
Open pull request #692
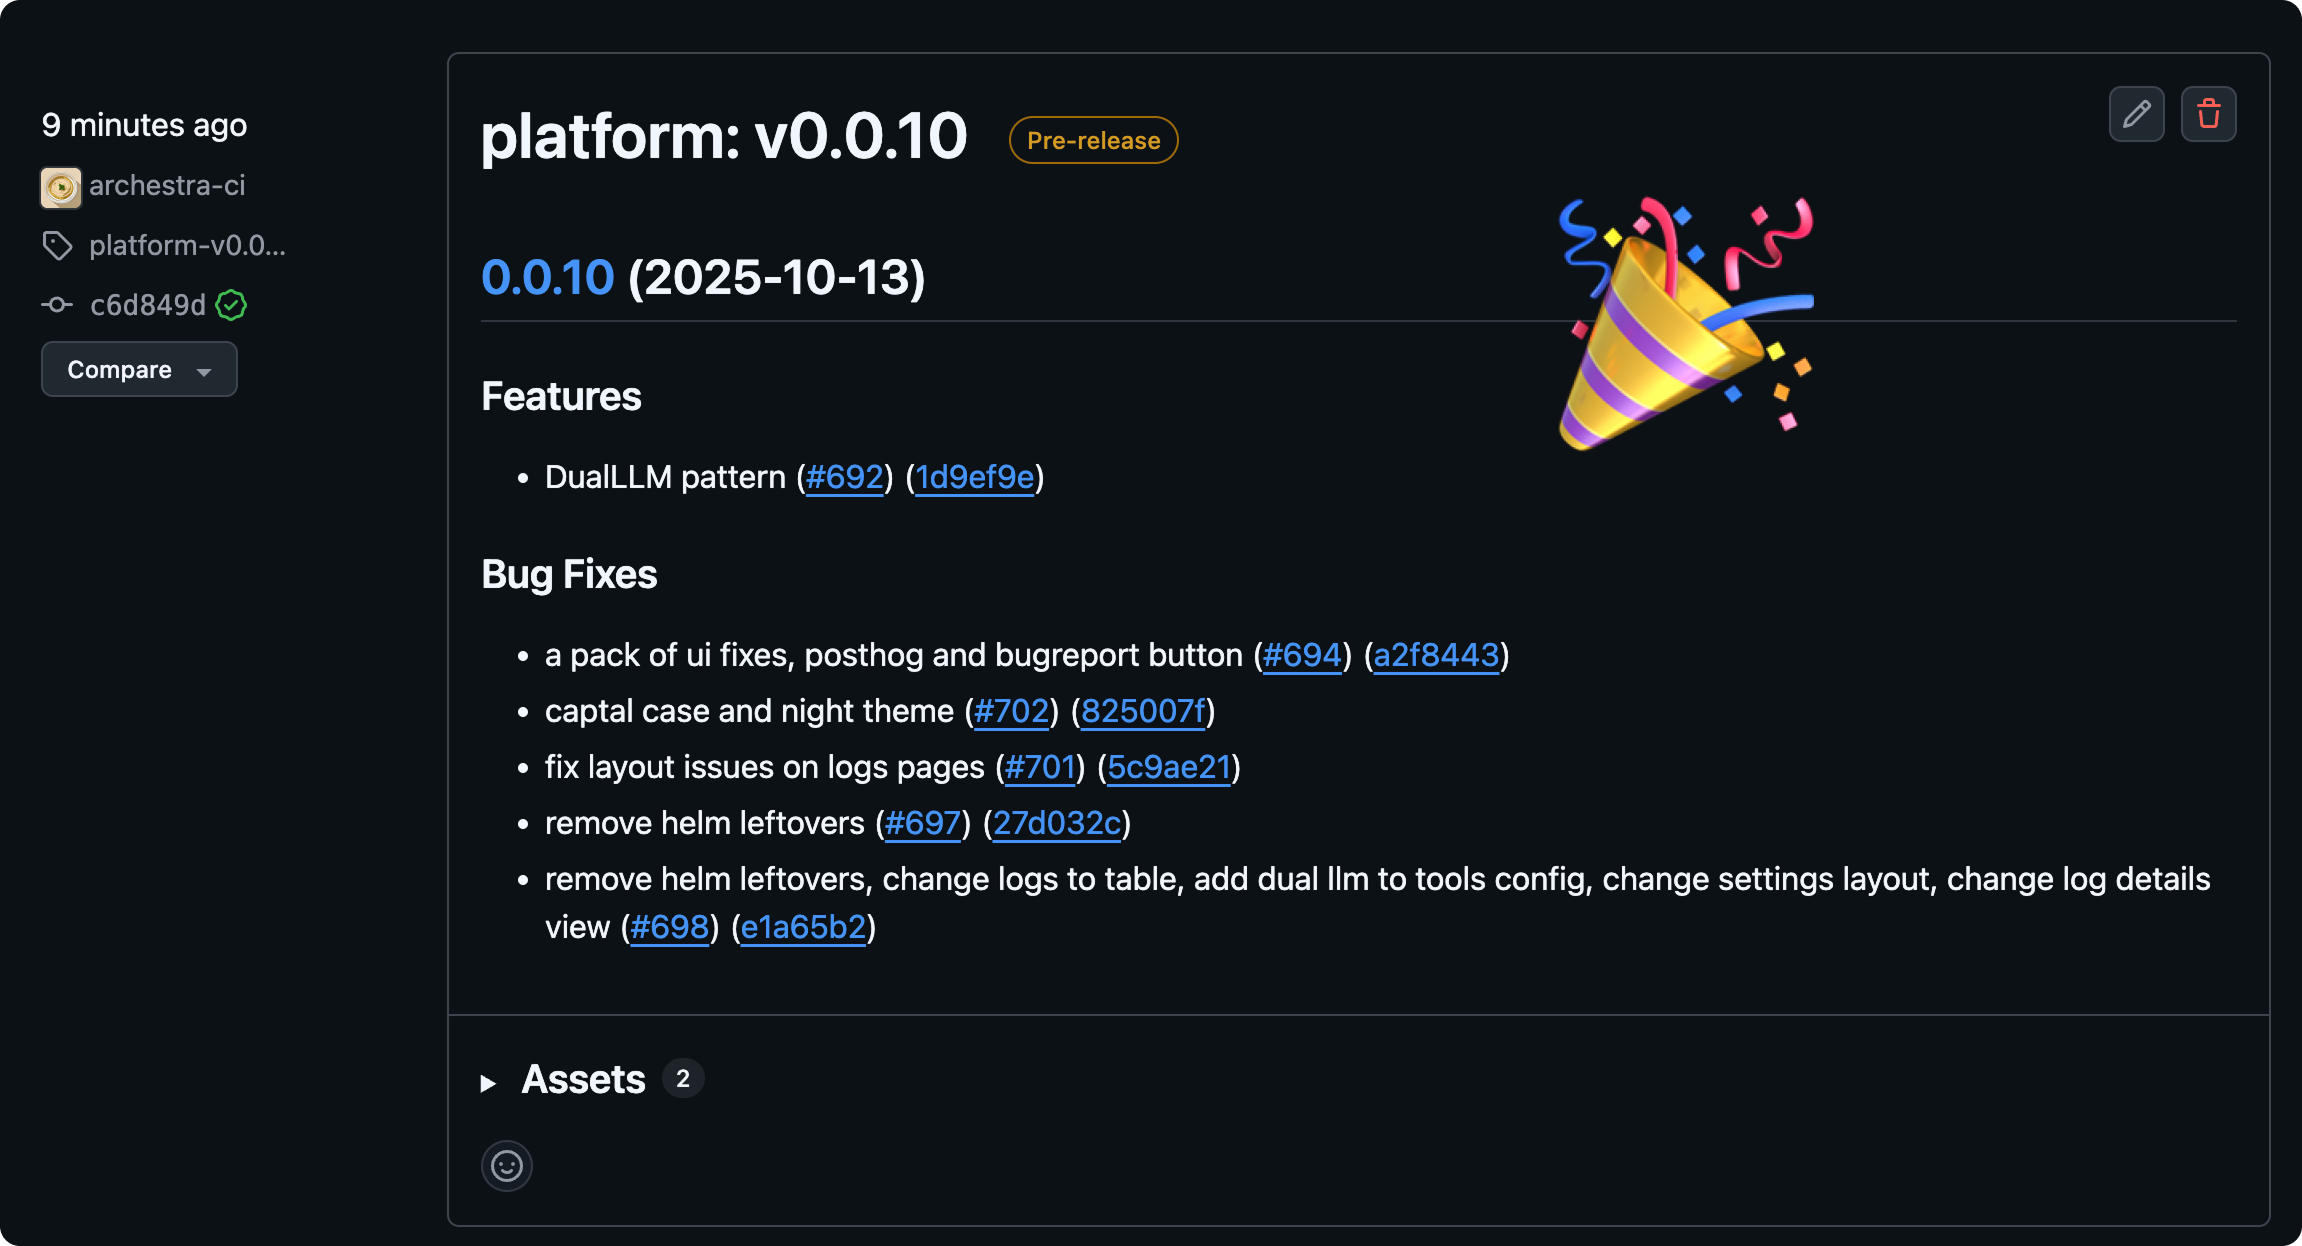[x=845, y=477]
